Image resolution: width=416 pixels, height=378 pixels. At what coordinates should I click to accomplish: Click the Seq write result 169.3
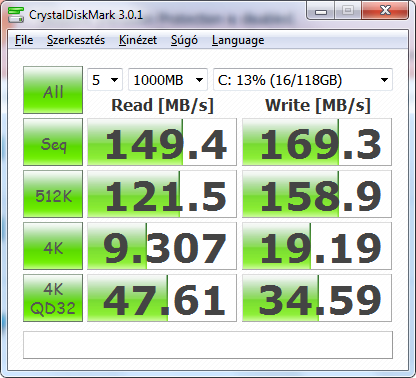point(317,142)
